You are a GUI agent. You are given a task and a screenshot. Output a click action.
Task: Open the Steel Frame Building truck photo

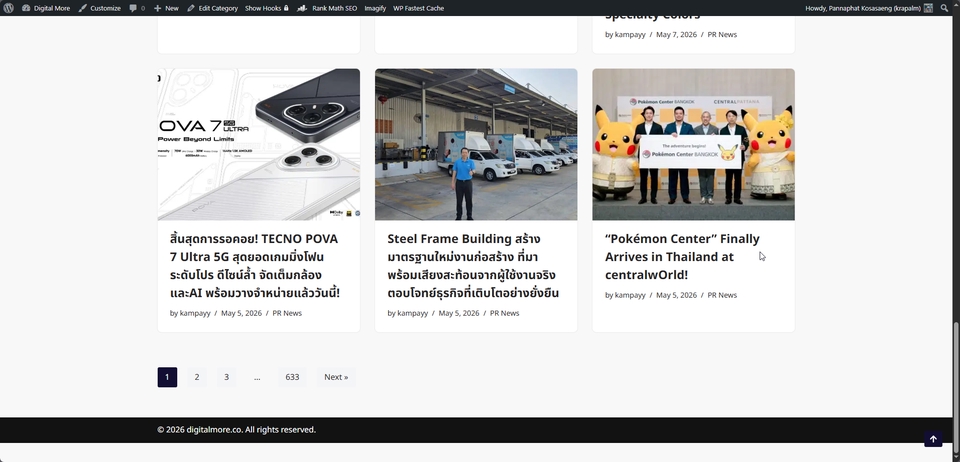pyautogui.click(x=476, y=144)
